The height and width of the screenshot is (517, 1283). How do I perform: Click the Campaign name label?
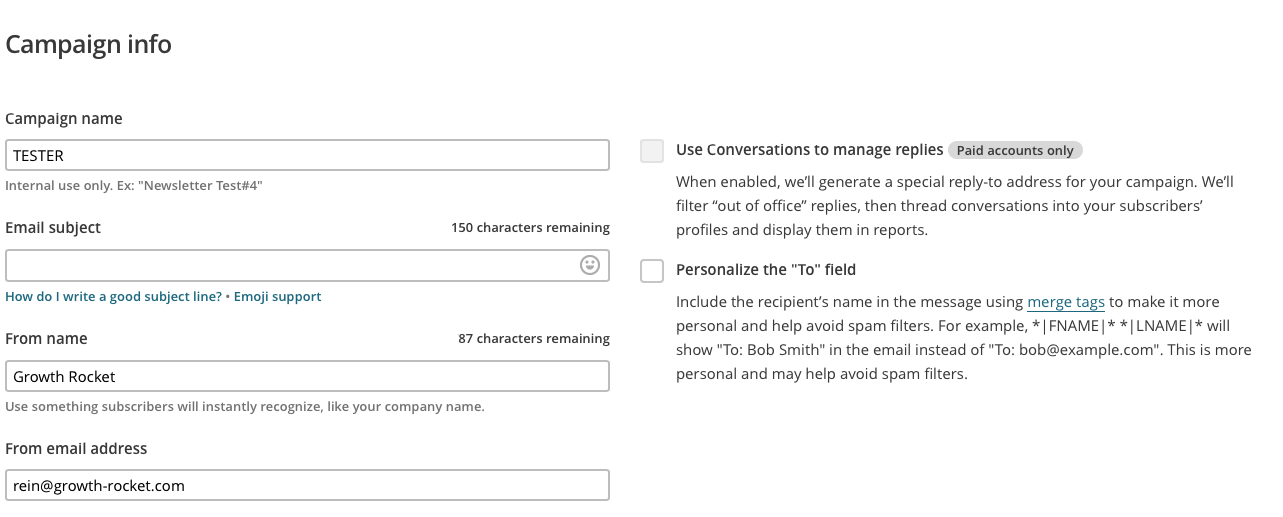(x=64, y=119)
